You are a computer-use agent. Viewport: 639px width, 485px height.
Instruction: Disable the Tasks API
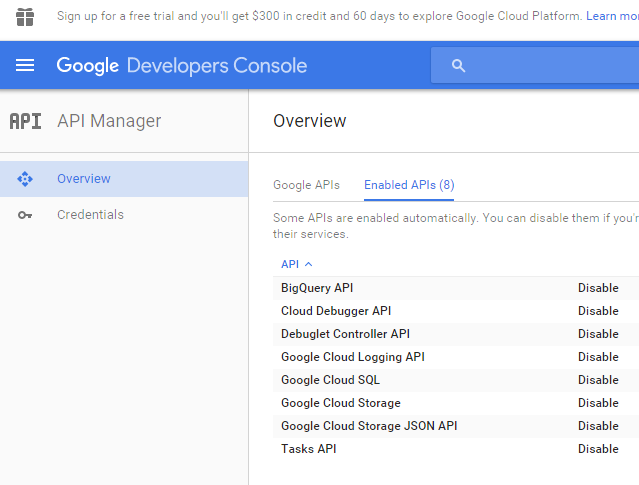click(598, 449)
